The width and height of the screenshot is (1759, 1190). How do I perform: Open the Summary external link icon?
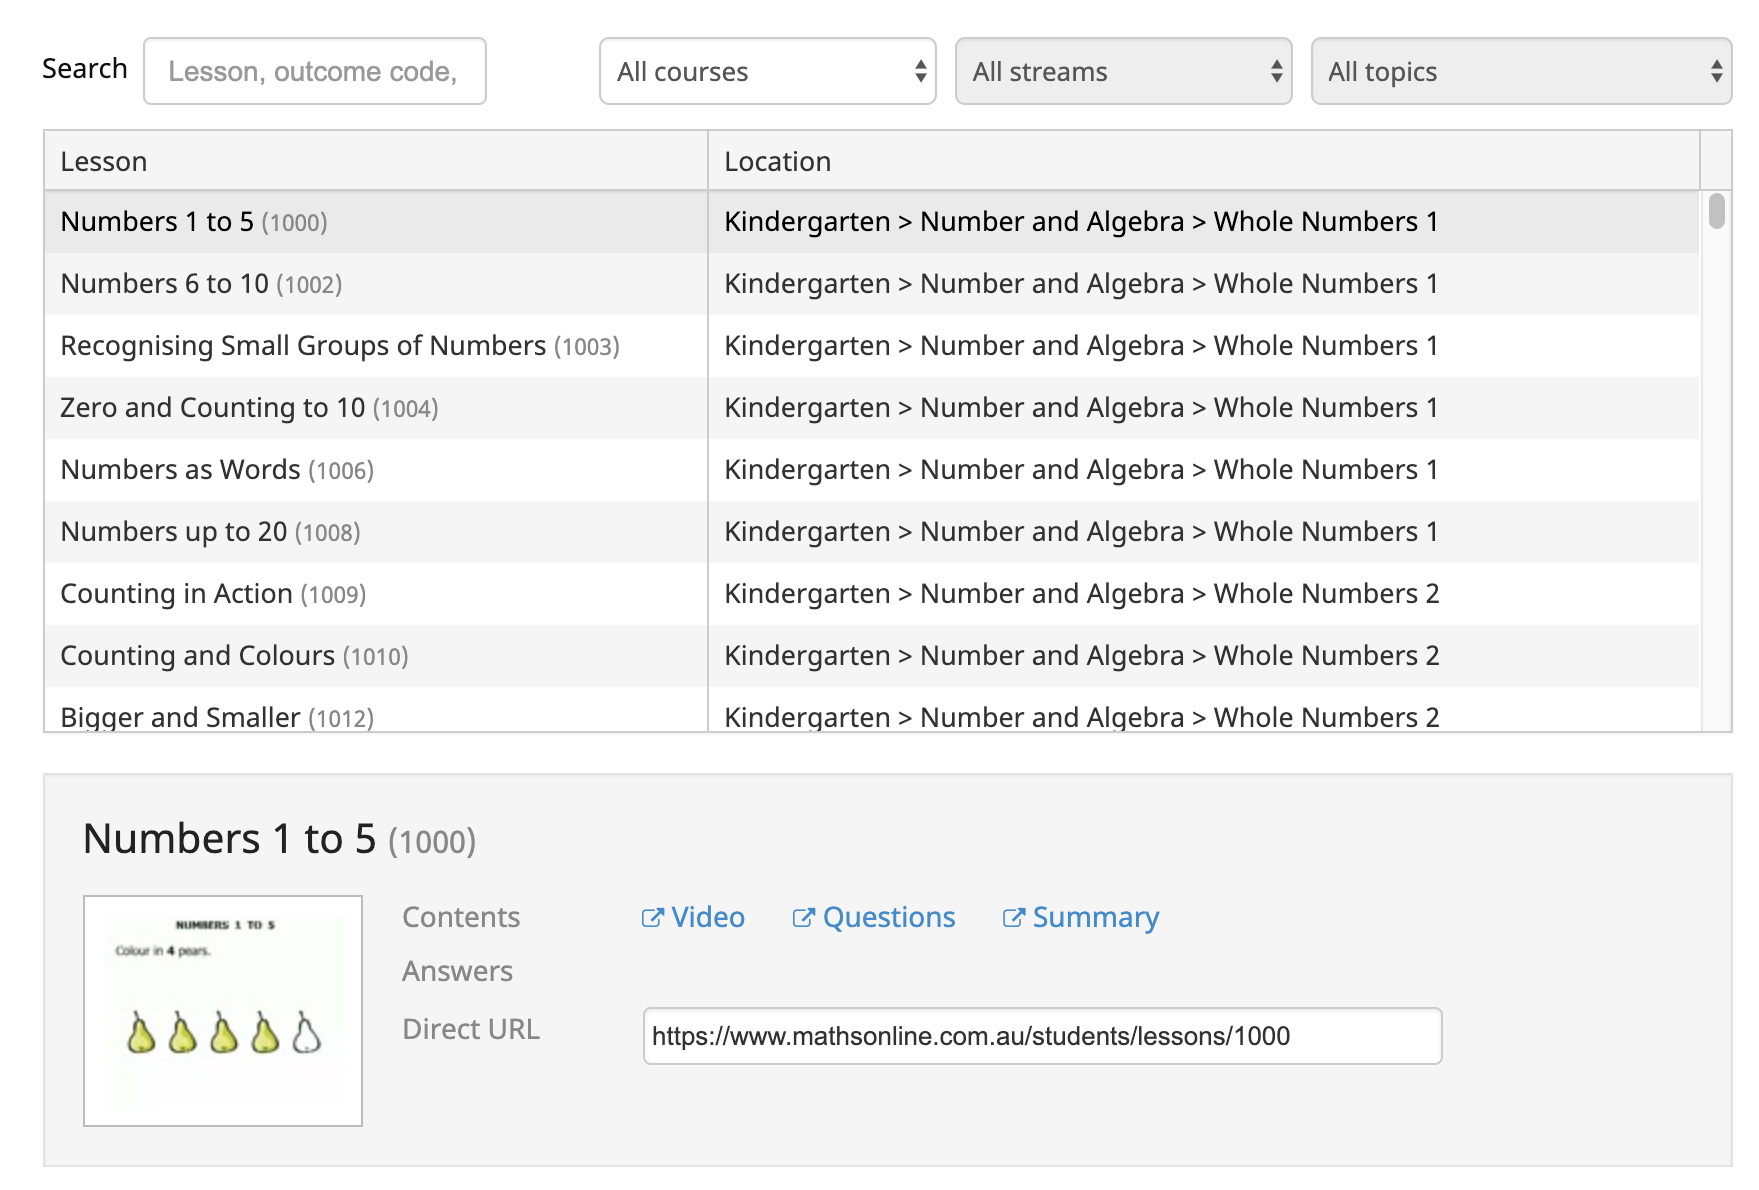click(x=1015, y=917)
